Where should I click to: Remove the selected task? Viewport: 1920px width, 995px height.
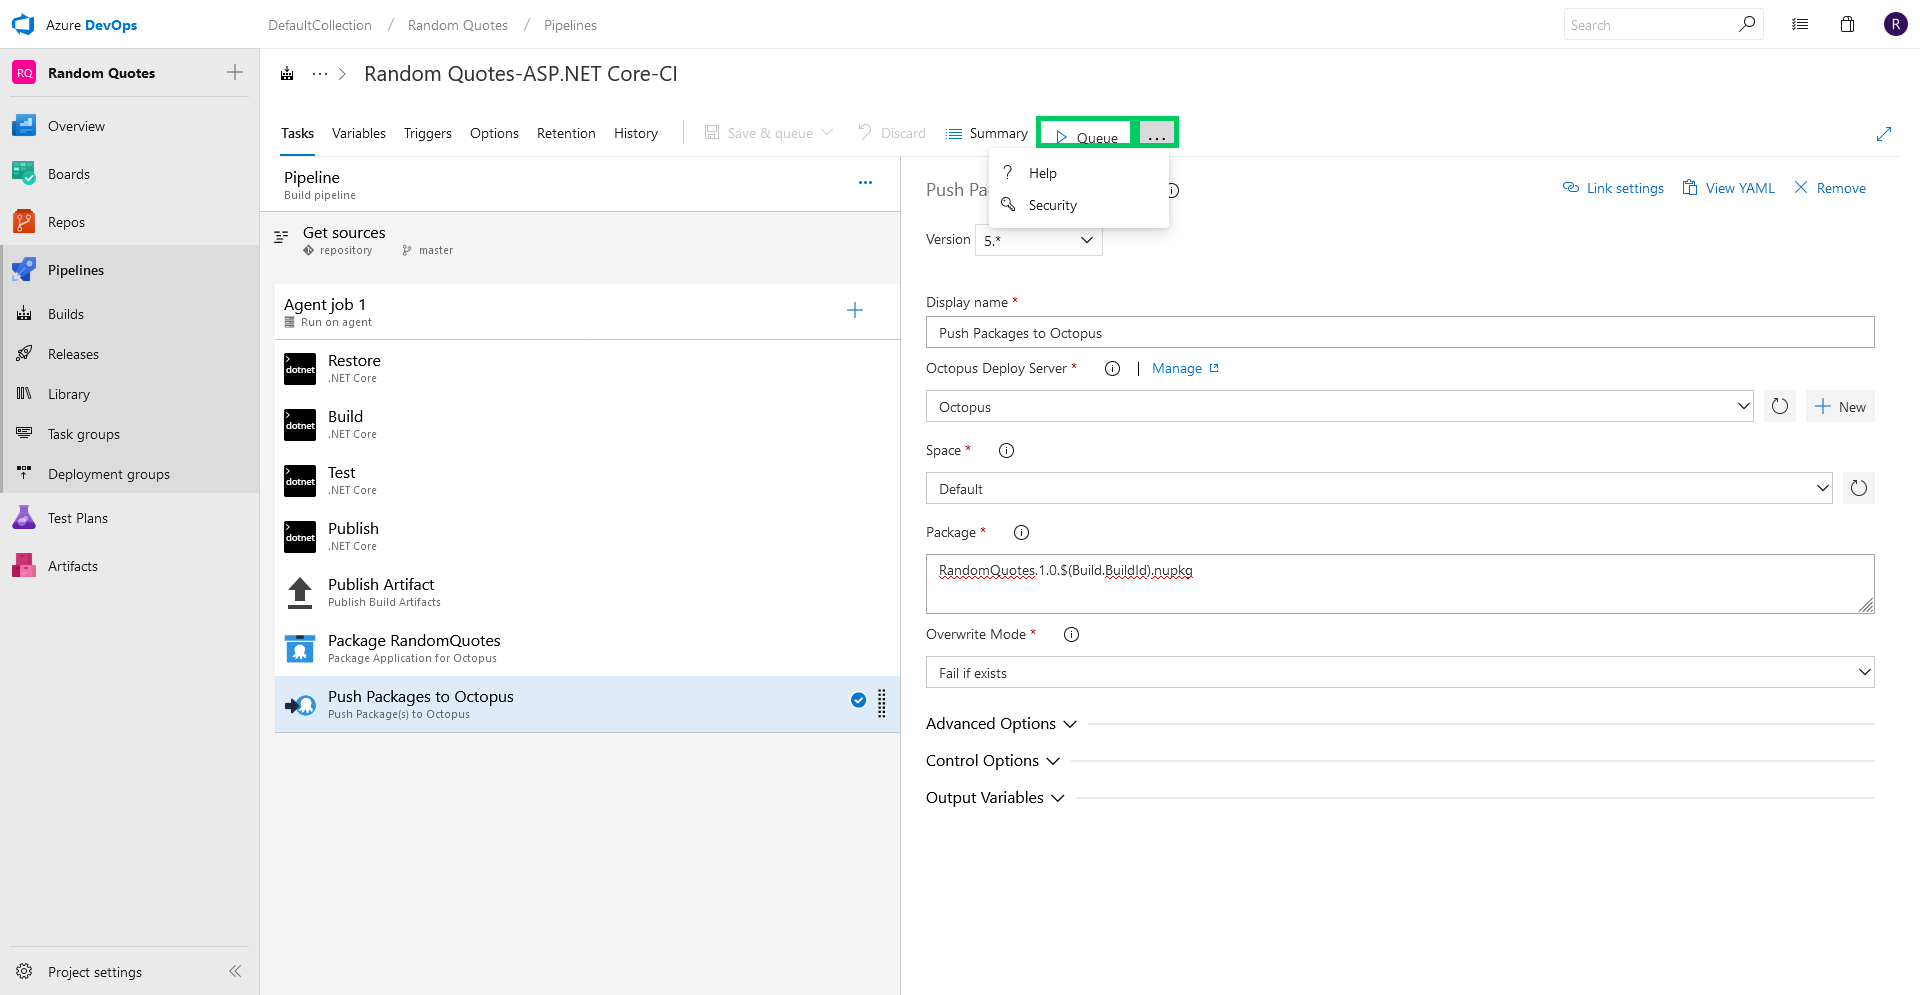pos(1830,188)
